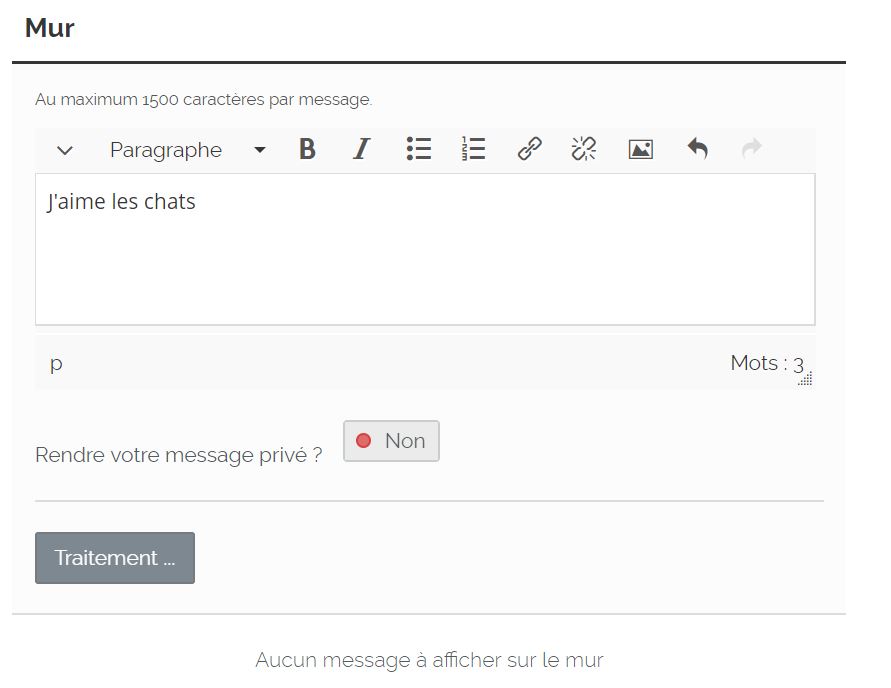Toggle bold formatting in the editor
This screenshot has width=891, height=688.
(x=307, y=150)
